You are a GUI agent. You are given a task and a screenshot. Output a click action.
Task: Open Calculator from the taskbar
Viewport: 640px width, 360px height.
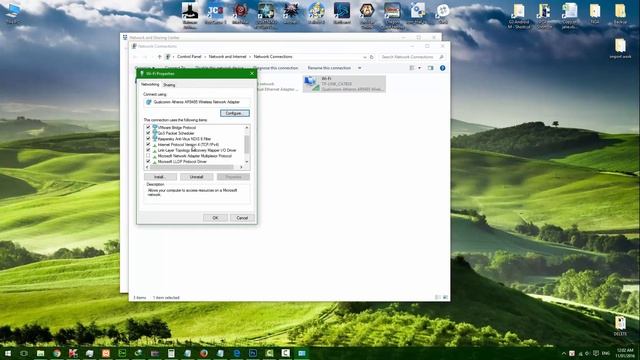tap(171, 353)
